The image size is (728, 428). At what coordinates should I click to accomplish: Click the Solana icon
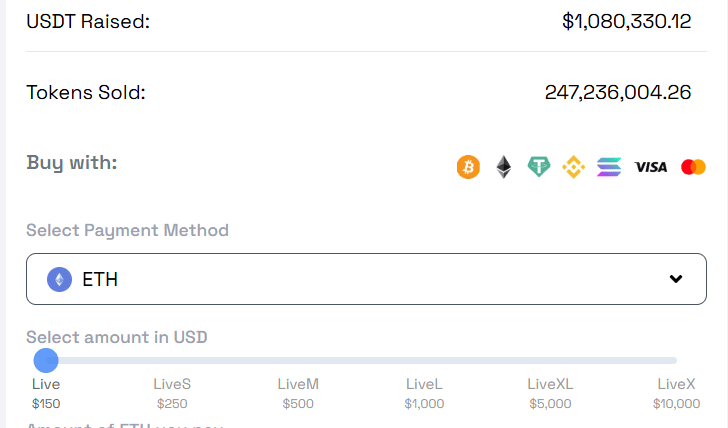[609, 167]
